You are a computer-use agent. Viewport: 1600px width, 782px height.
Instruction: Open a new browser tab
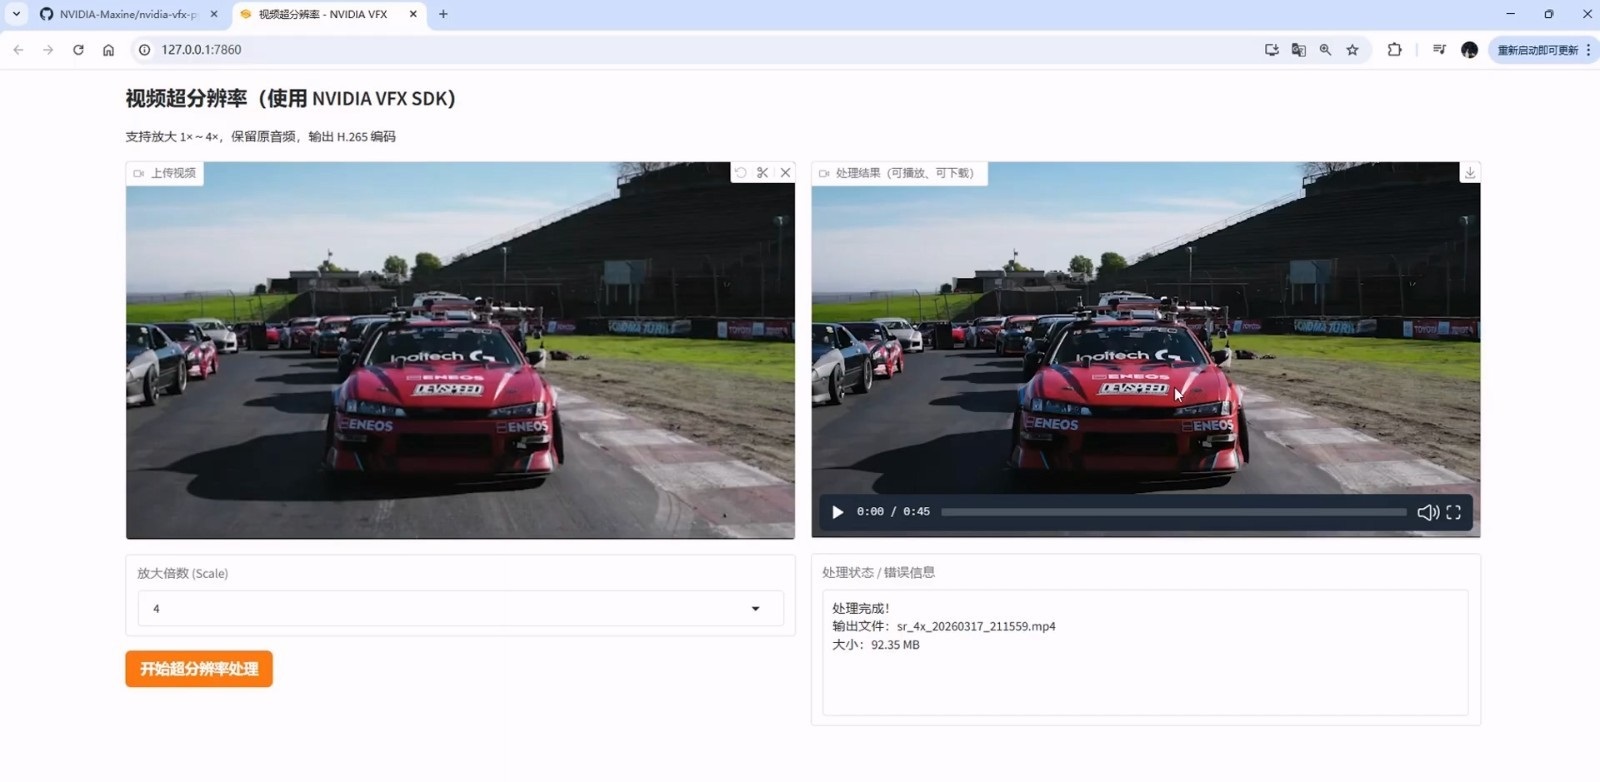tap(443, 14)
